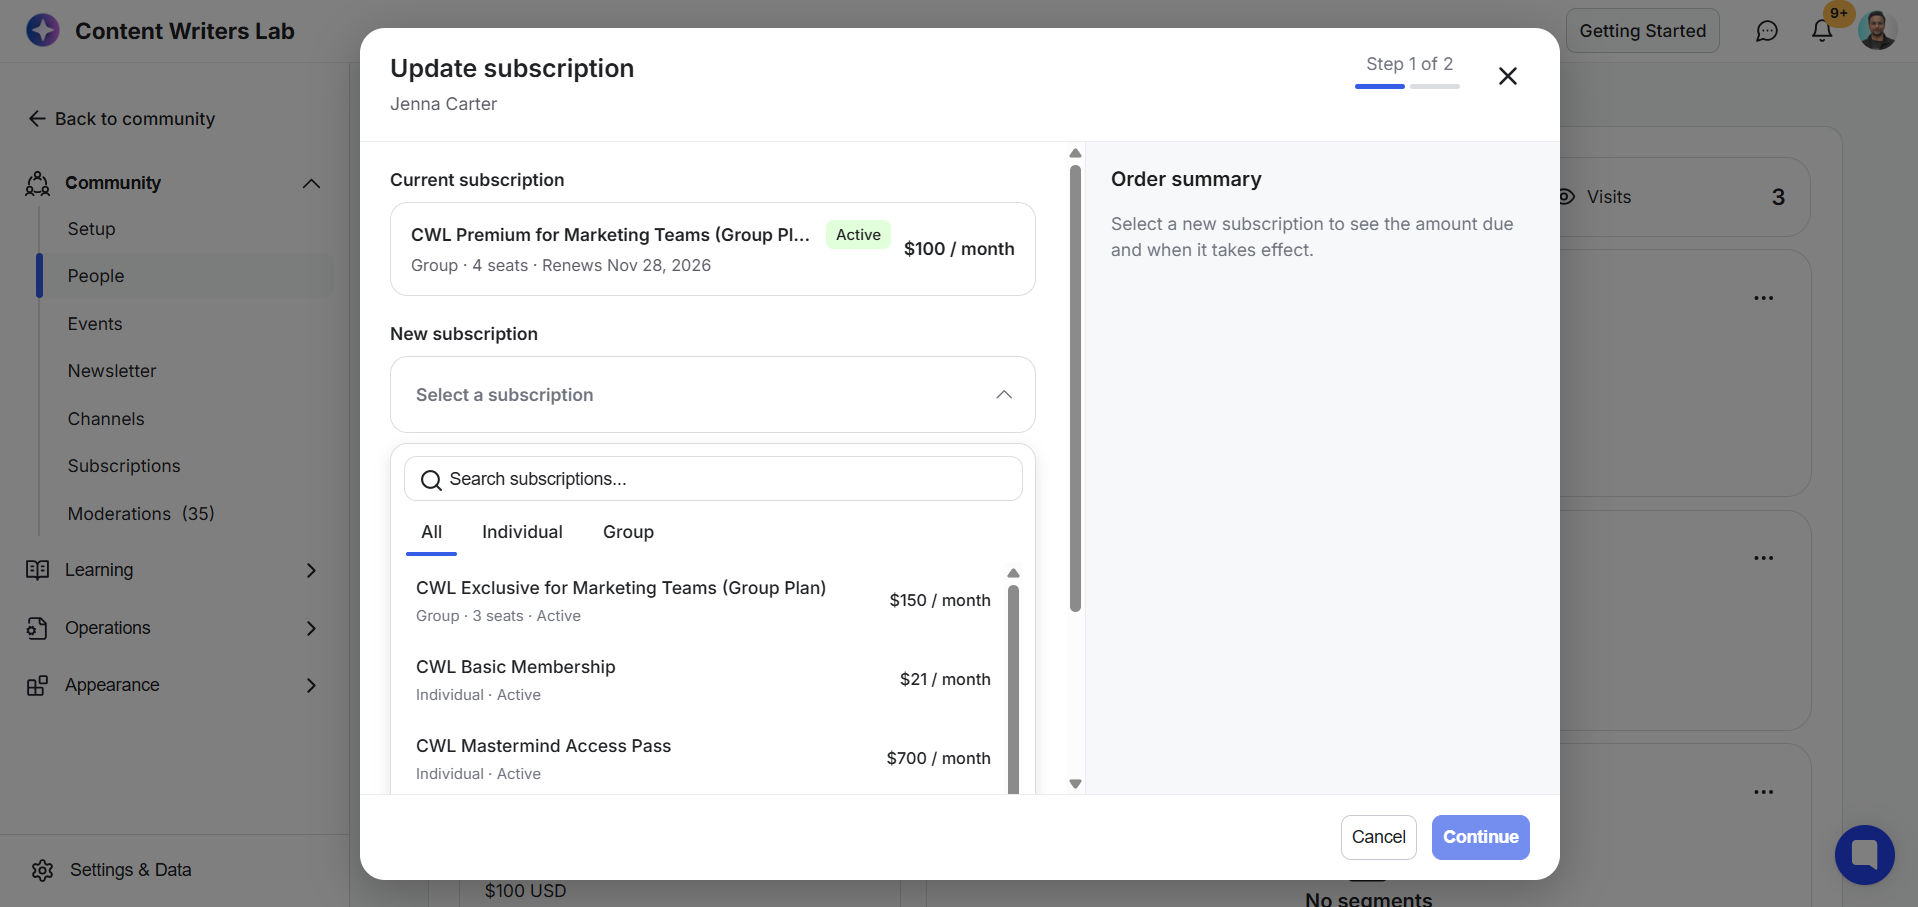Select CWL Mastermind Access Pass option
Screen dimensions: 1918x907
703,759
